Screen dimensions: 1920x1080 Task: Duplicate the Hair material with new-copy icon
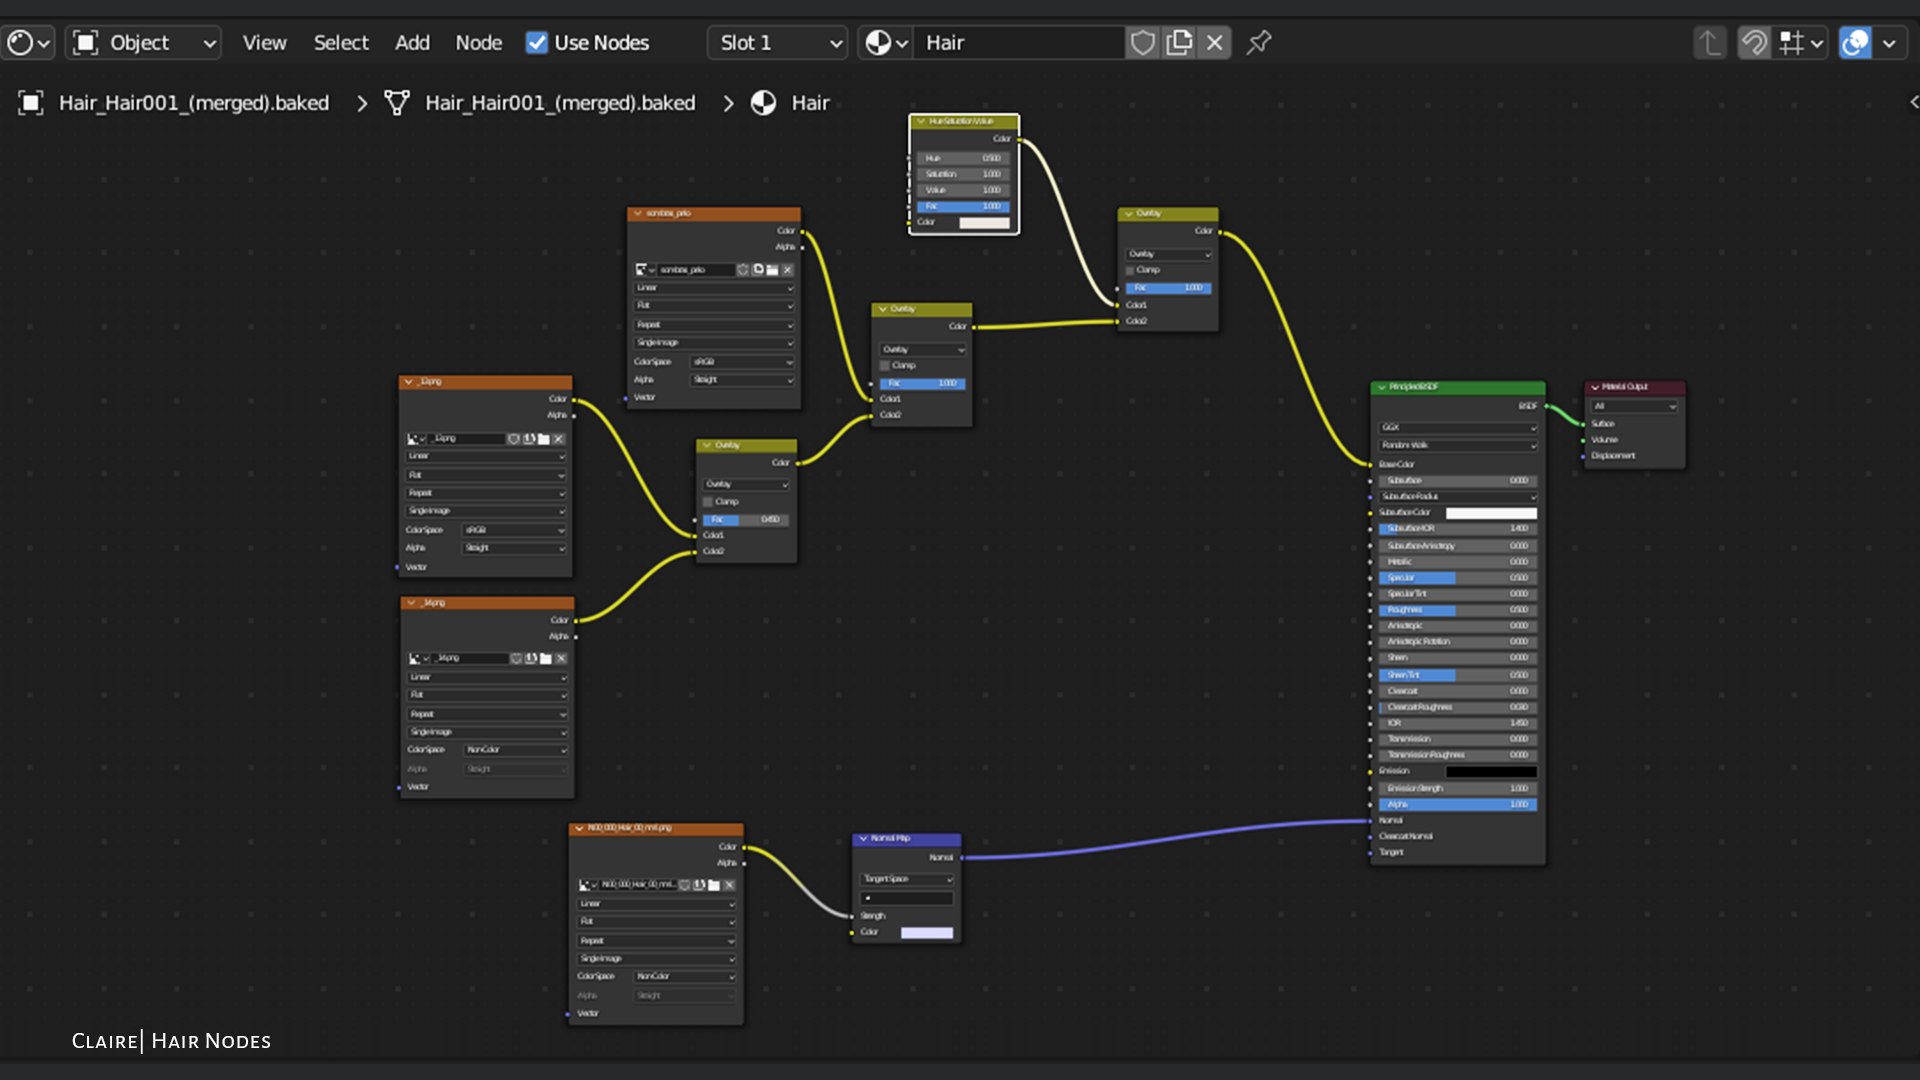pyautogui.click(x=1179, y=43)
